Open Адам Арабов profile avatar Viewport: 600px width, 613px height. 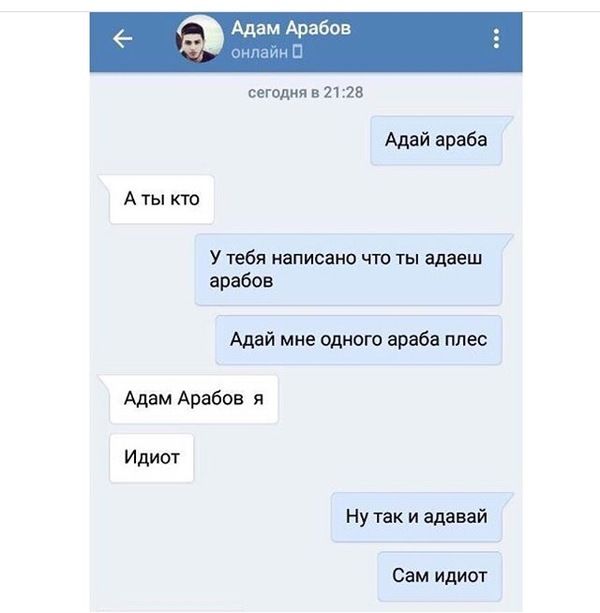coord(200,39)
